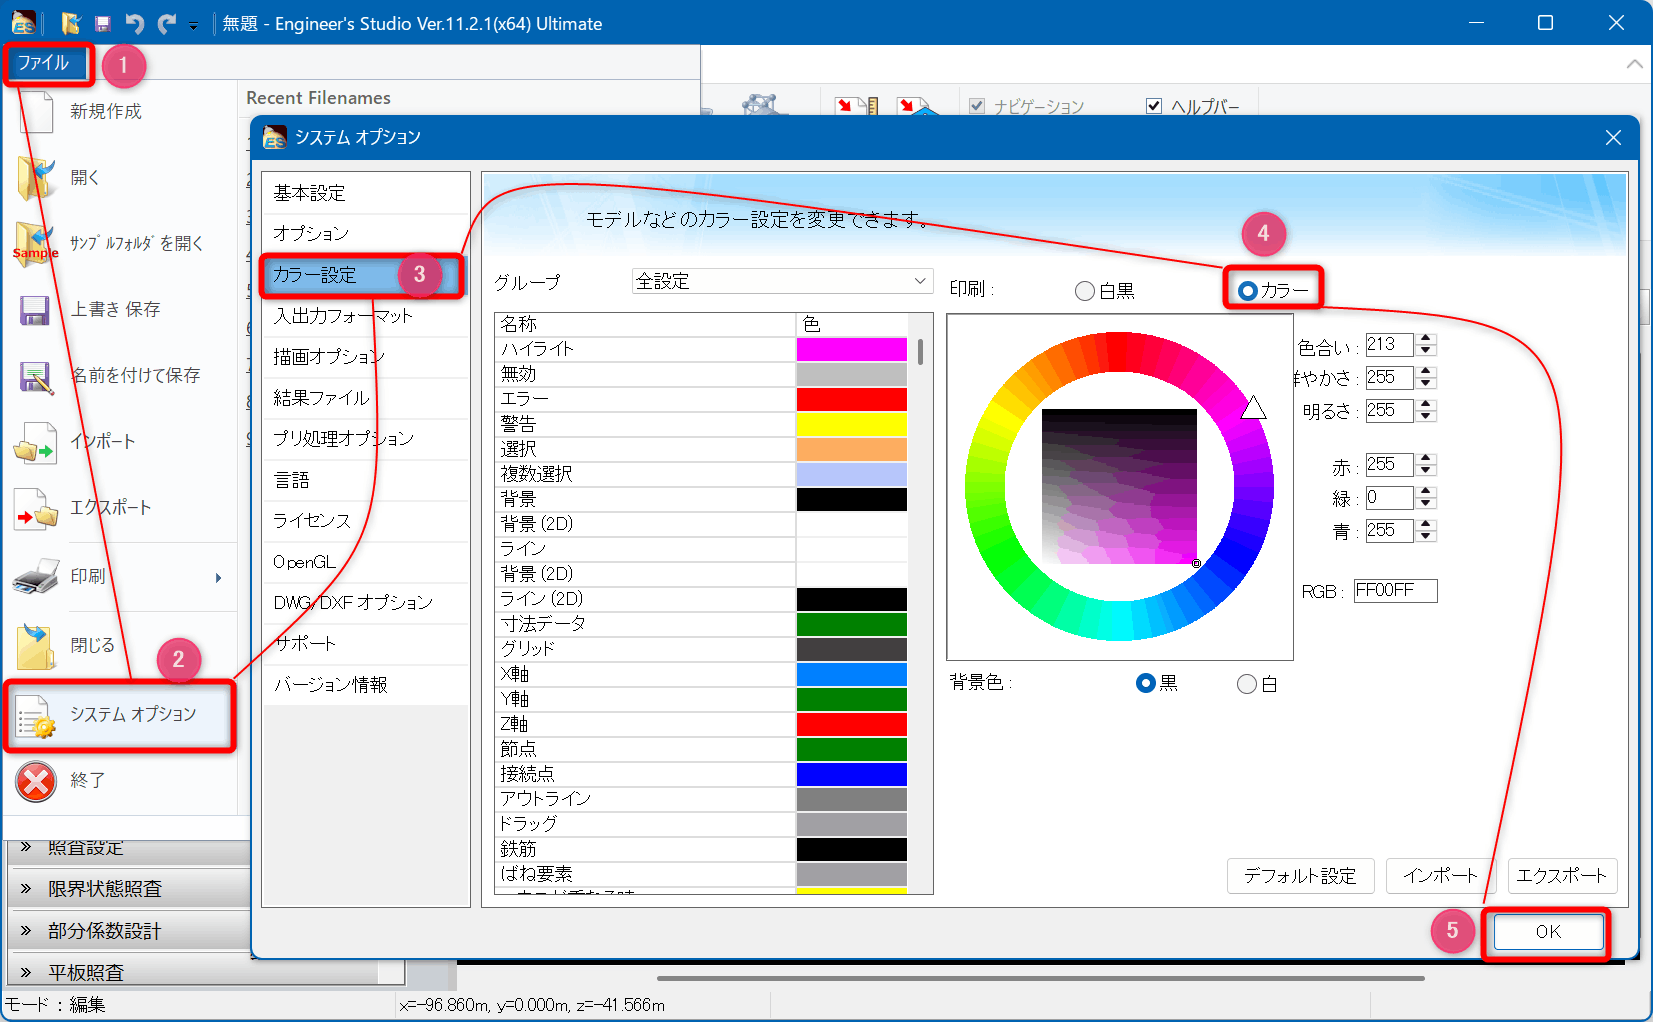Viewport: 1653px width, 1022px height.
Task: Select オプション in the options list
Action: (x=365, y=234)
